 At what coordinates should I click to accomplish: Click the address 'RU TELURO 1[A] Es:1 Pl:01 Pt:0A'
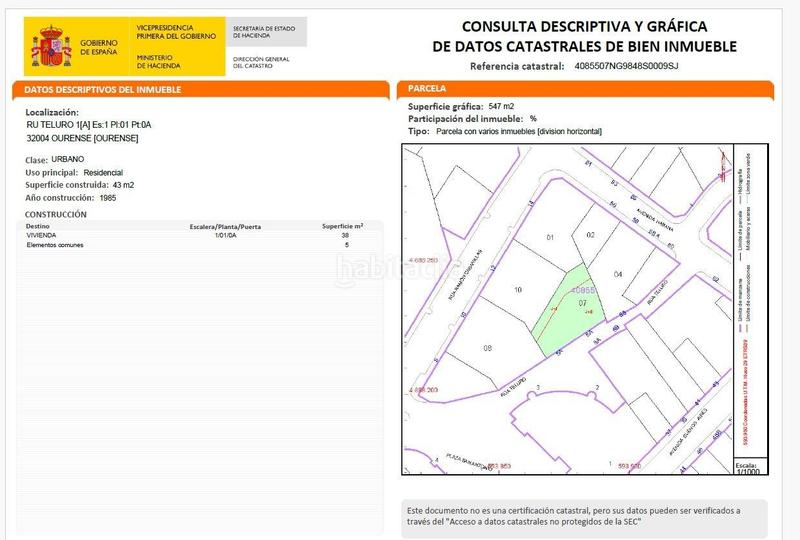(89, 125)
